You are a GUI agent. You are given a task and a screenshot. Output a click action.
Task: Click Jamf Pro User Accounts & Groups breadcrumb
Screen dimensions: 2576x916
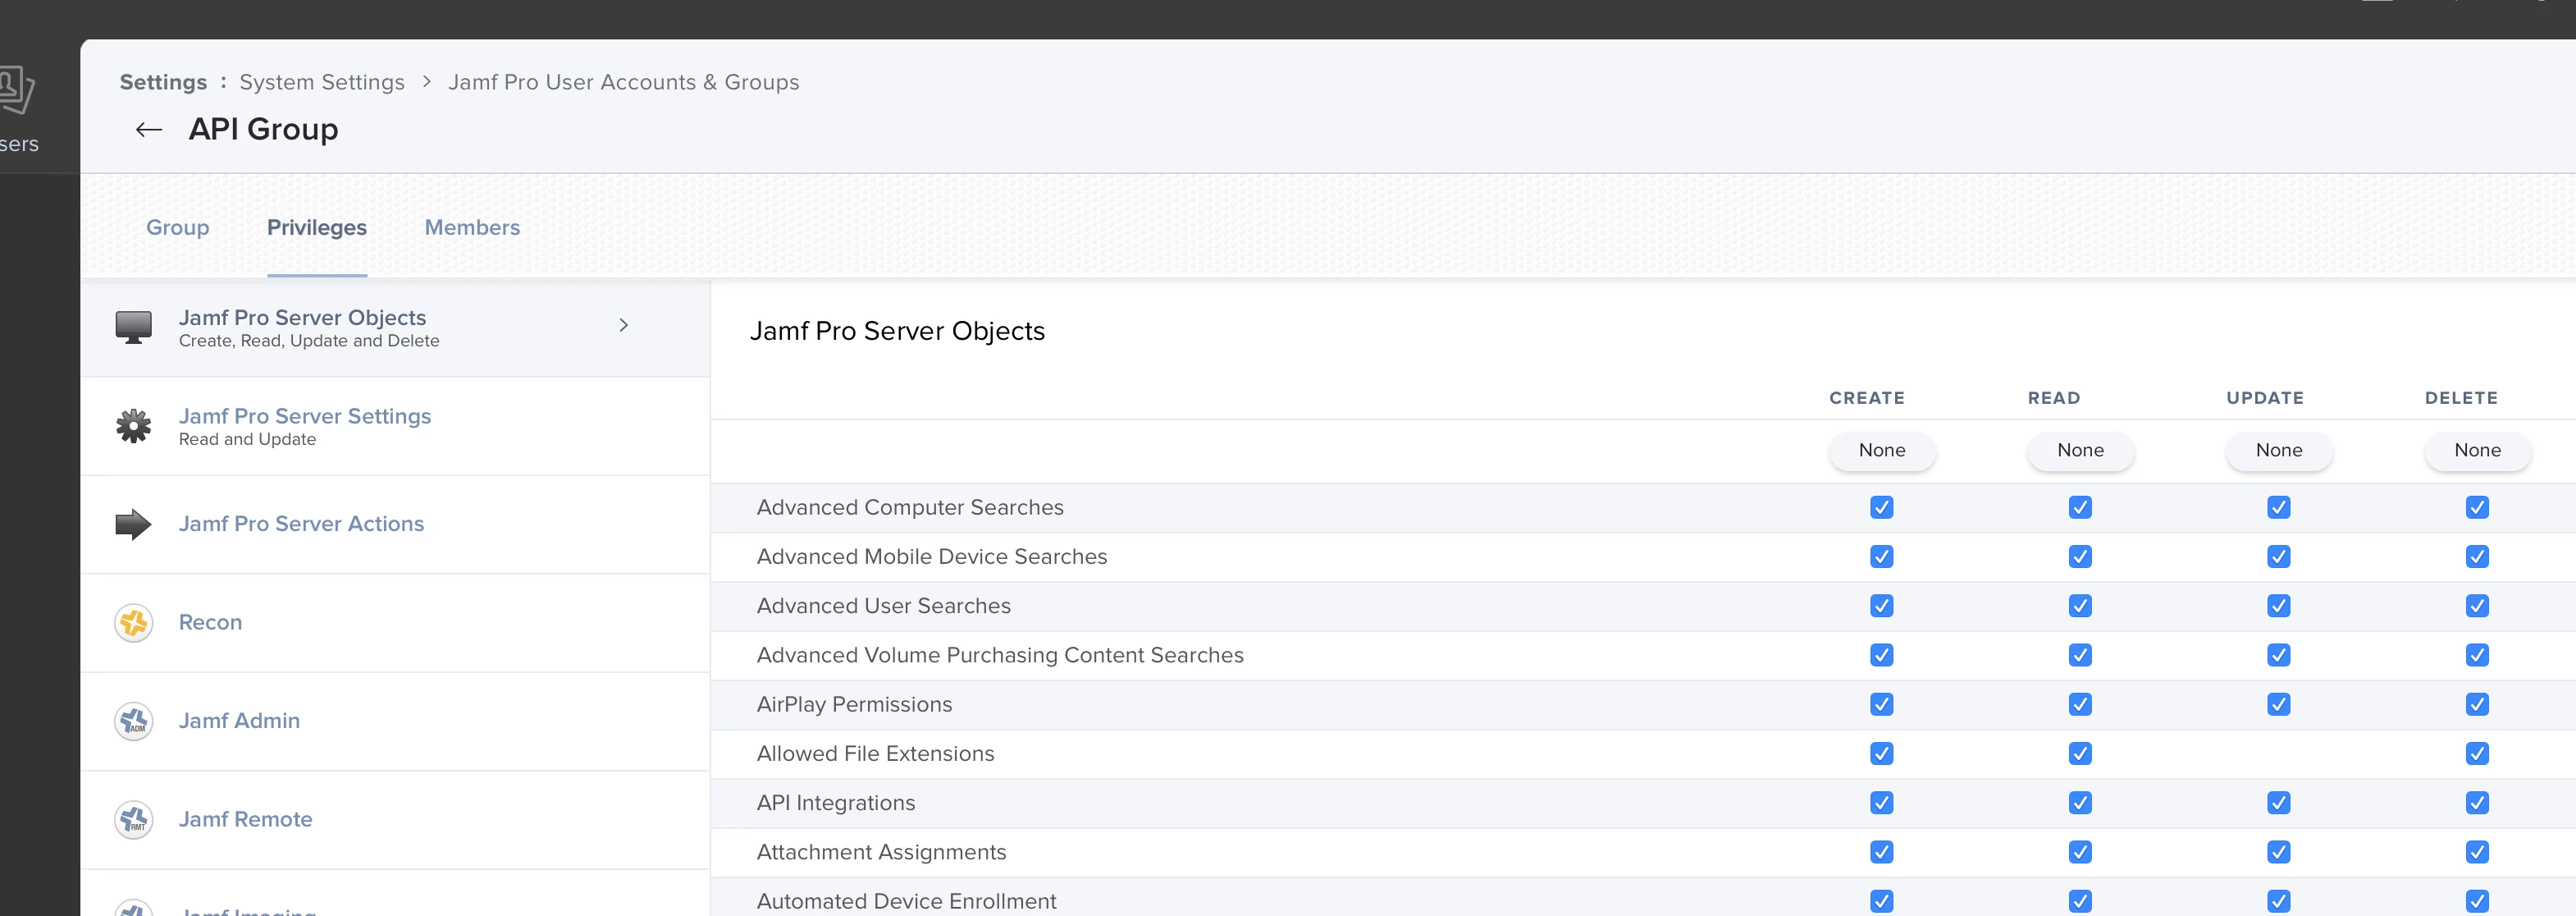pyautogui.click(x=623, y=82)
